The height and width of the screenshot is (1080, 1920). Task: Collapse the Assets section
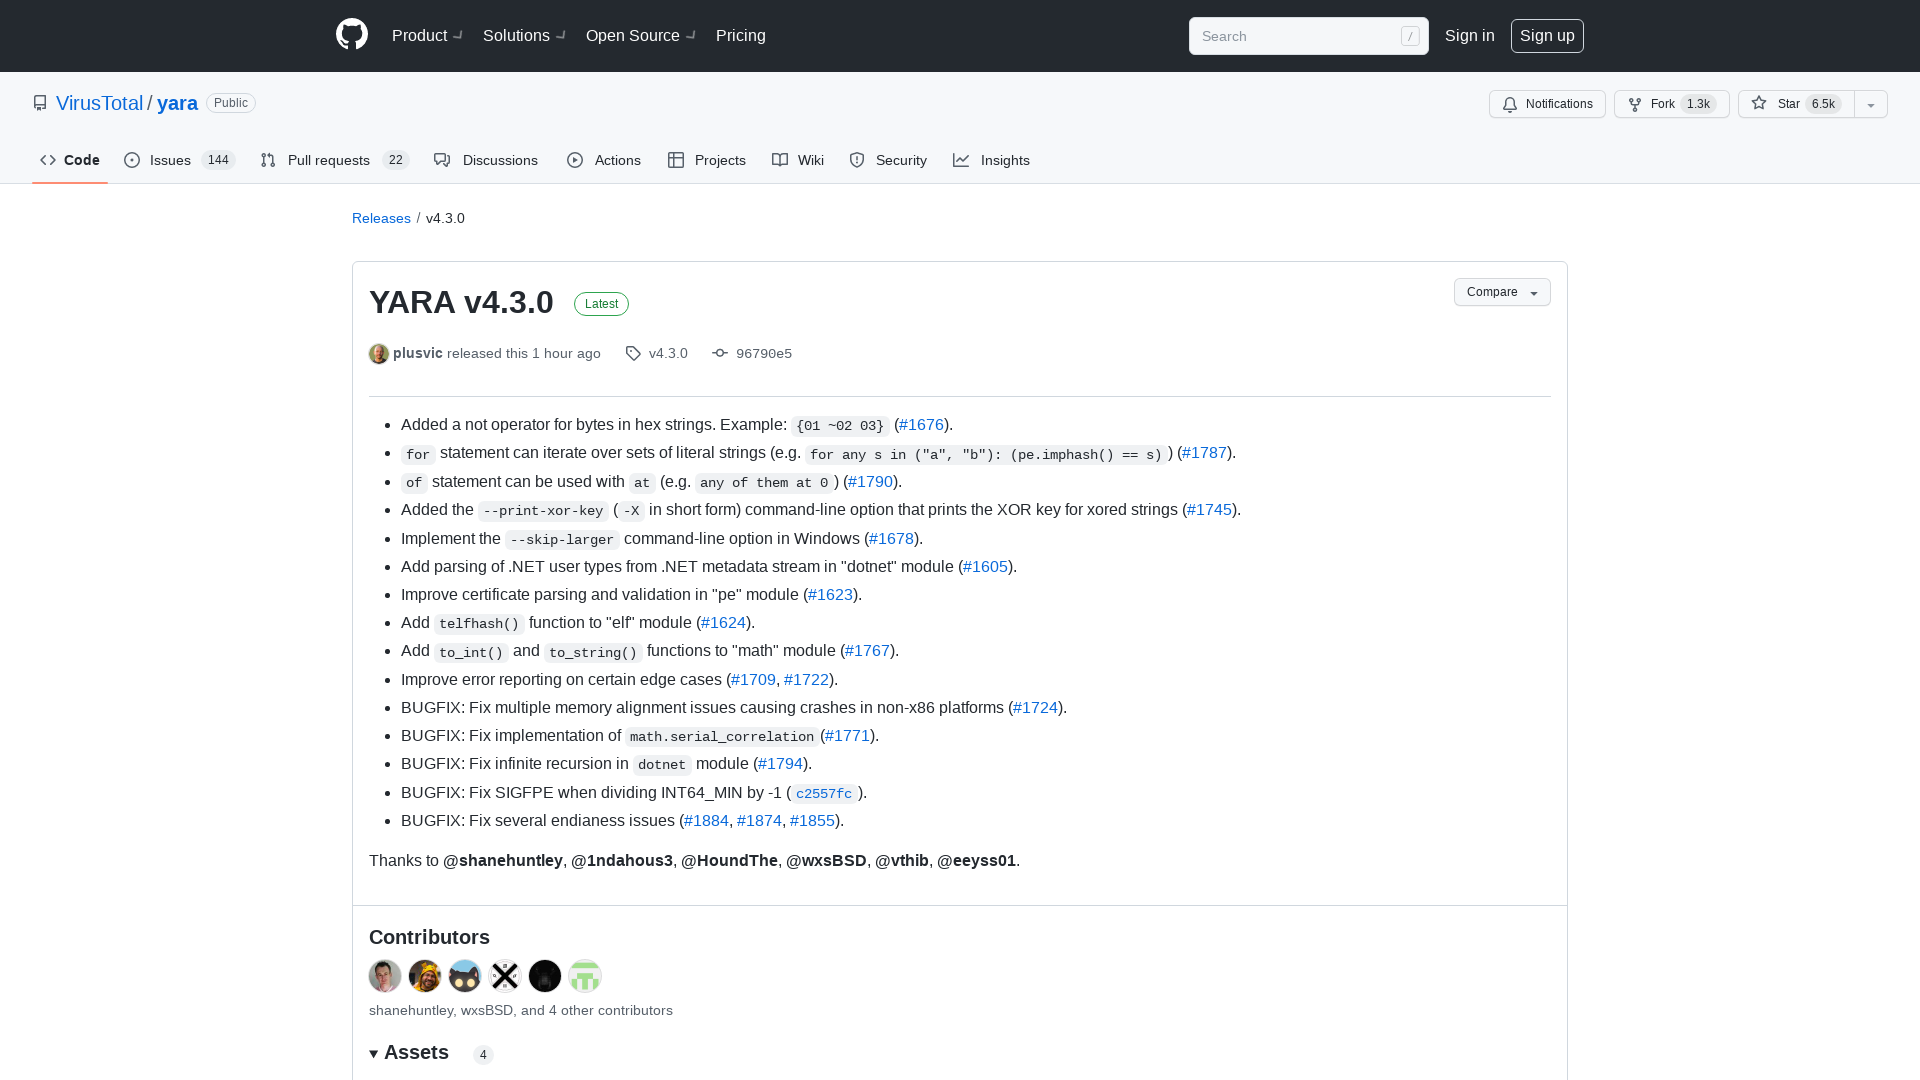coord(409,1053)
